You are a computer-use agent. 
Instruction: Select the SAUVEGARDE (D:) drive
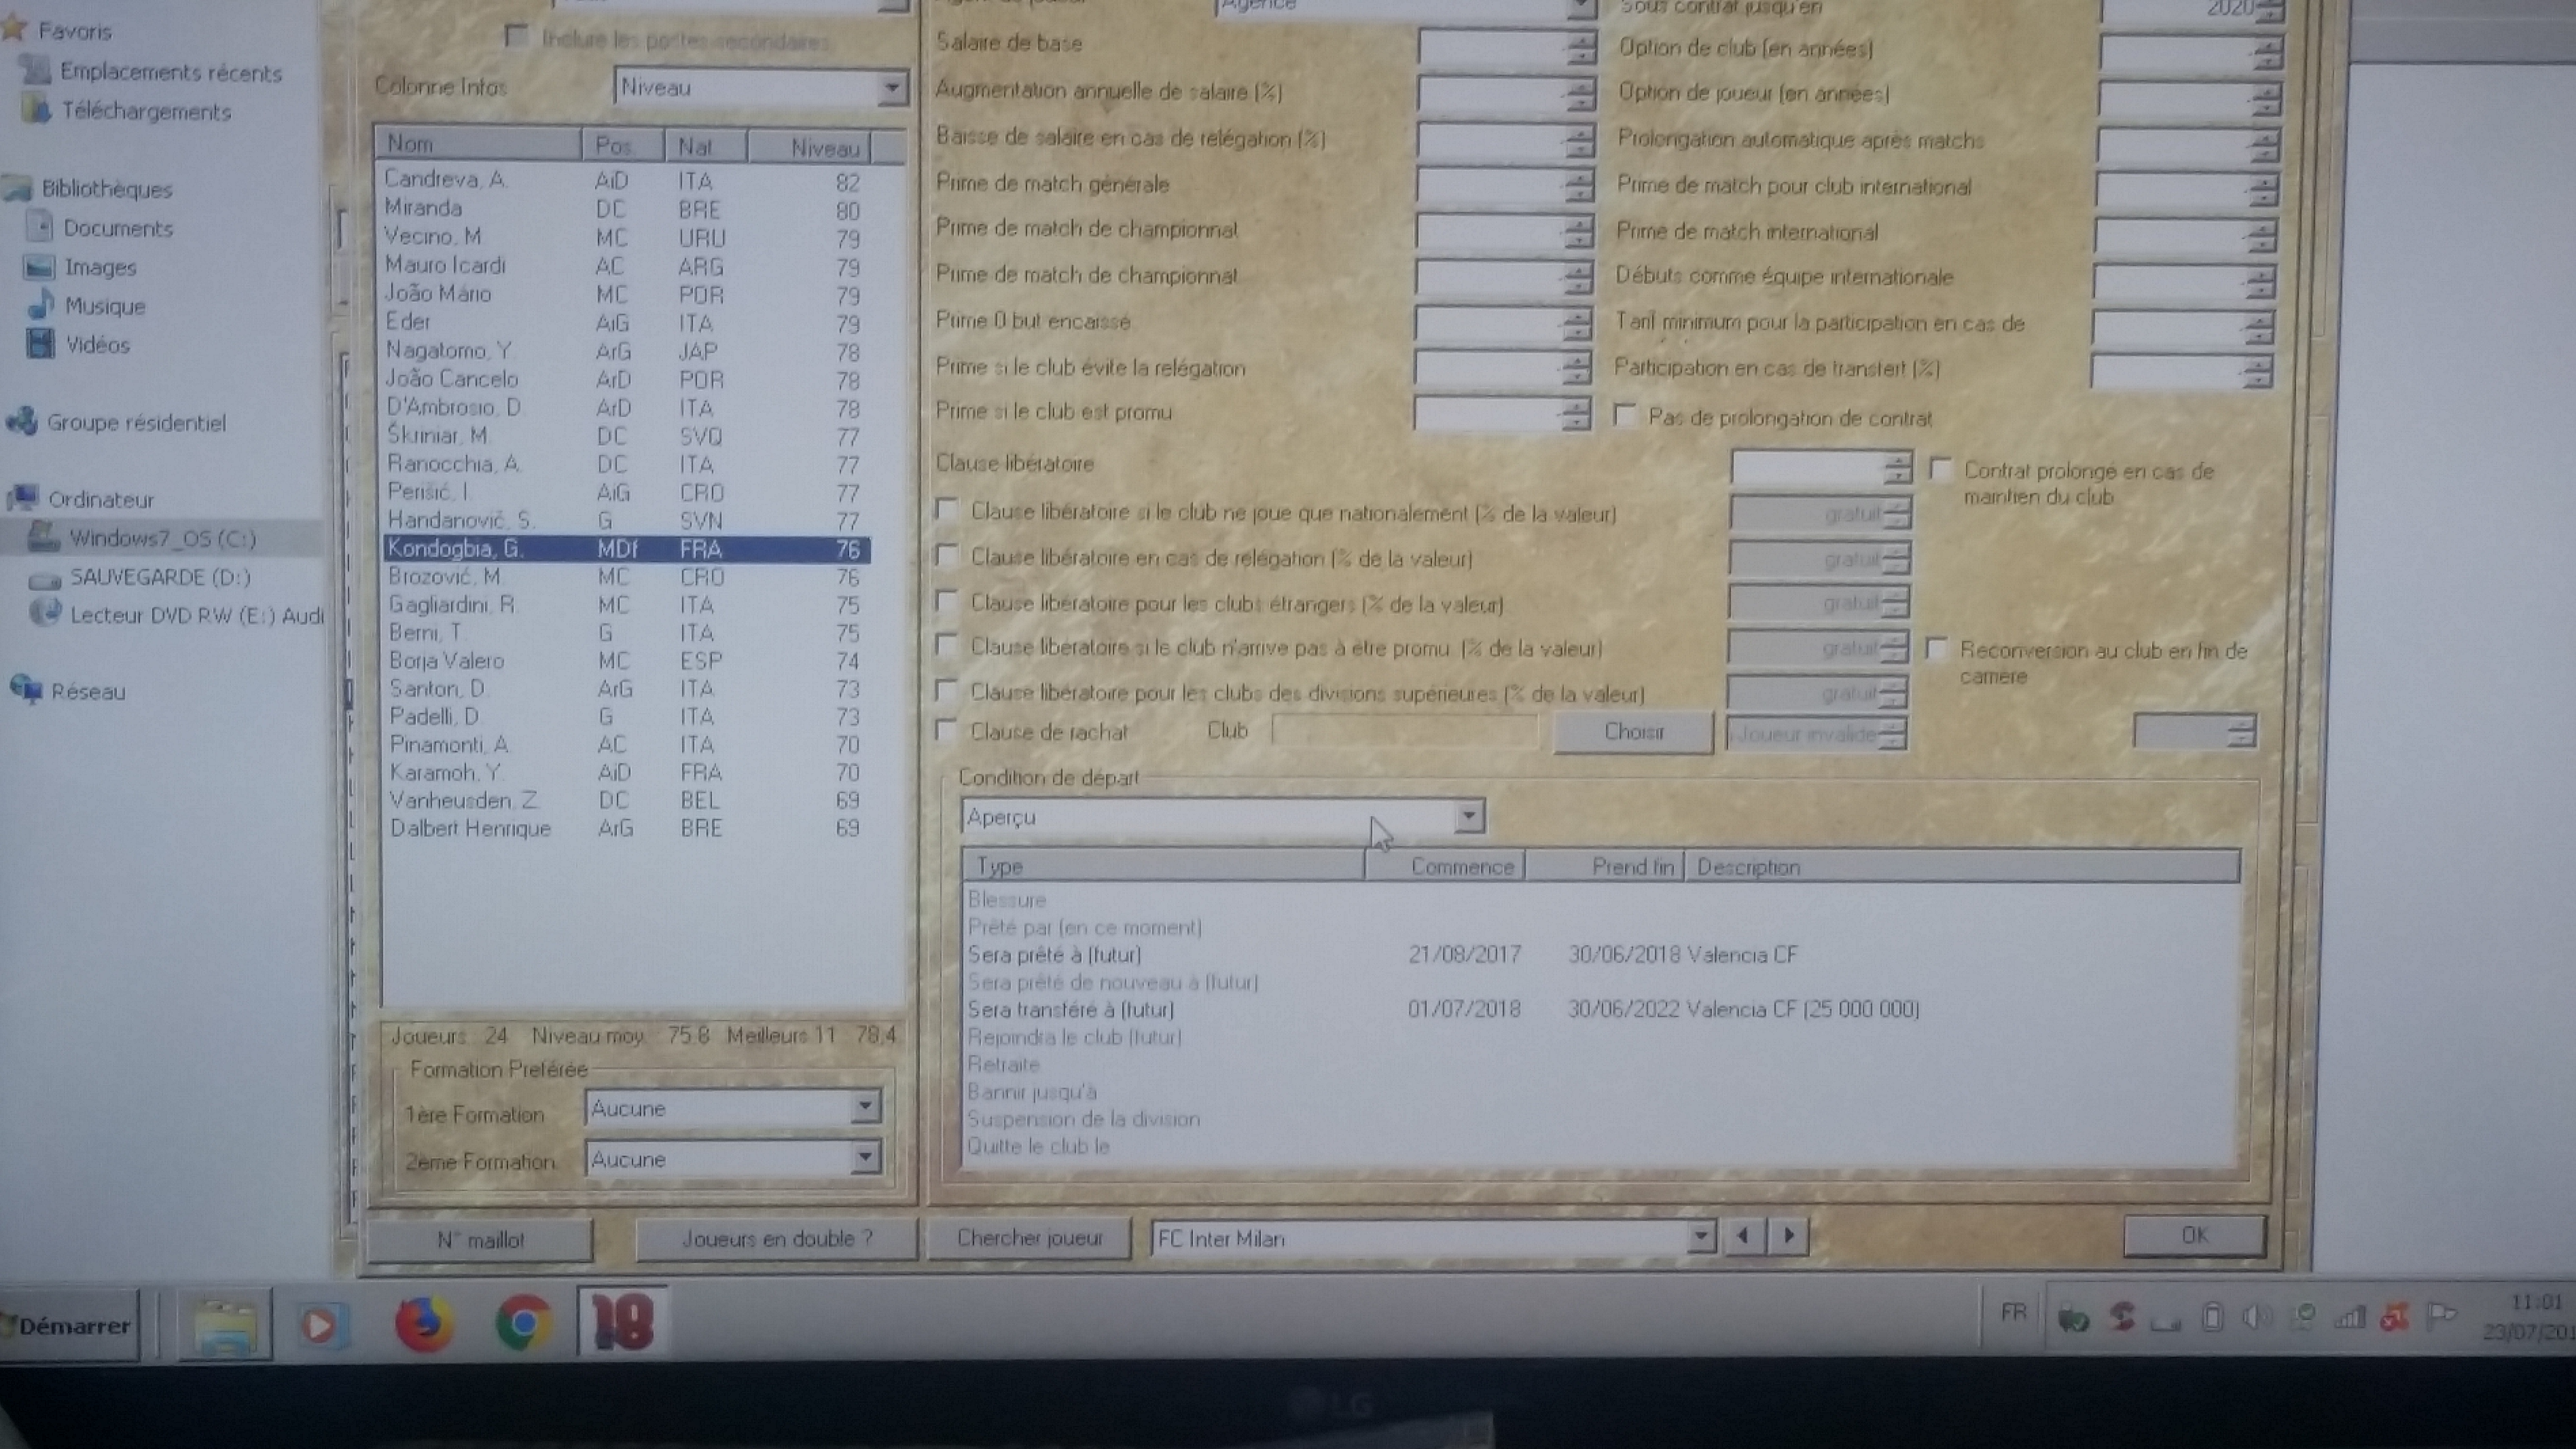[x=159, y=577]
